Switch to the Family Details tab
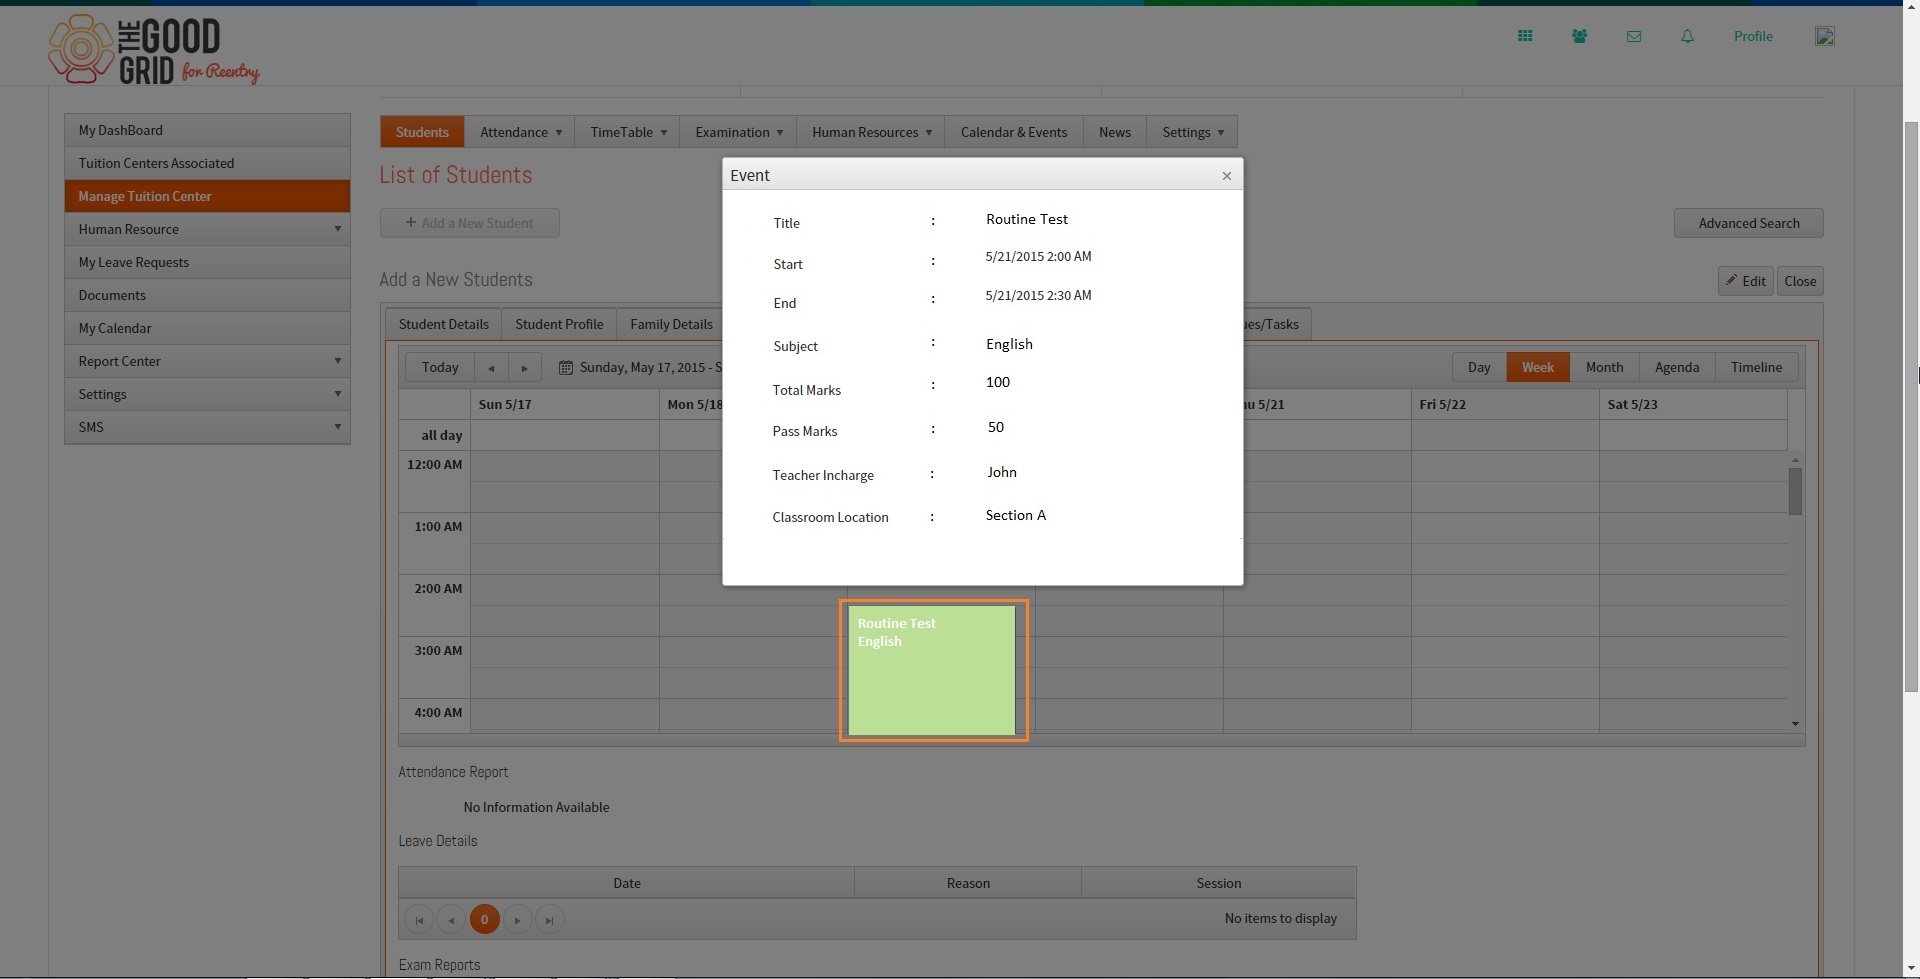Screen dimensions: 1920x979 671,324
